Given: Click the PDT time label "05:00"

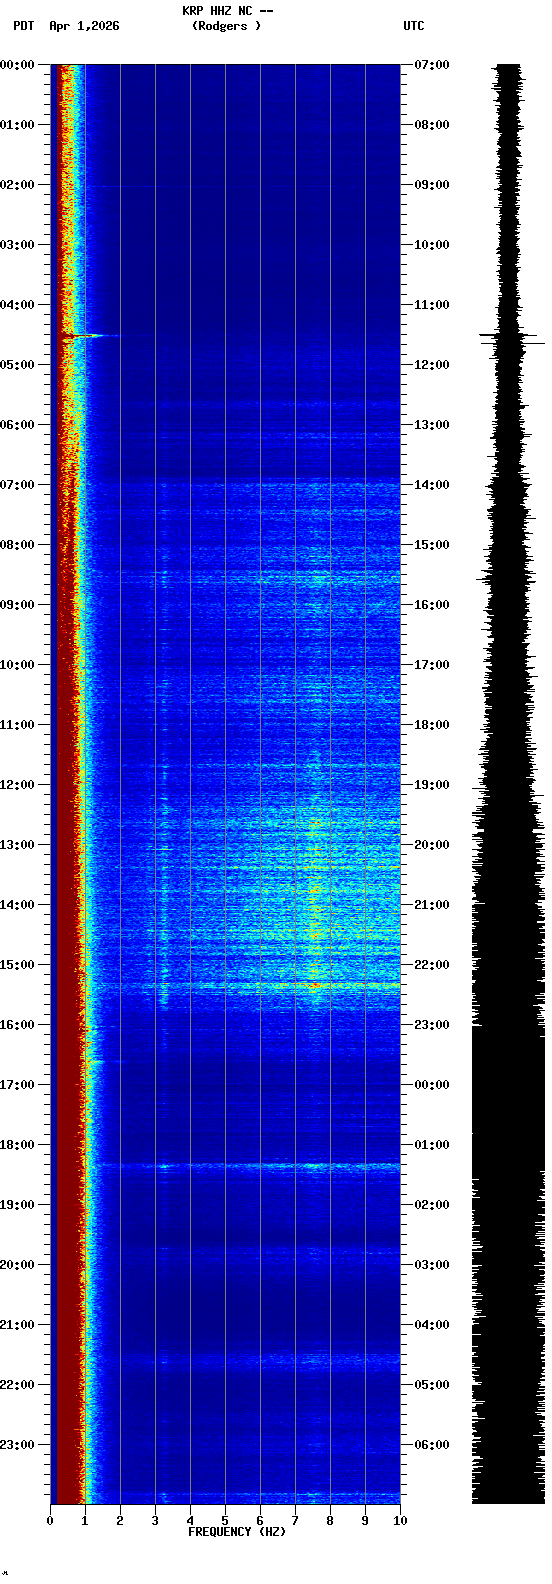Looking at the screenshot, I should [x=17, y=365].
